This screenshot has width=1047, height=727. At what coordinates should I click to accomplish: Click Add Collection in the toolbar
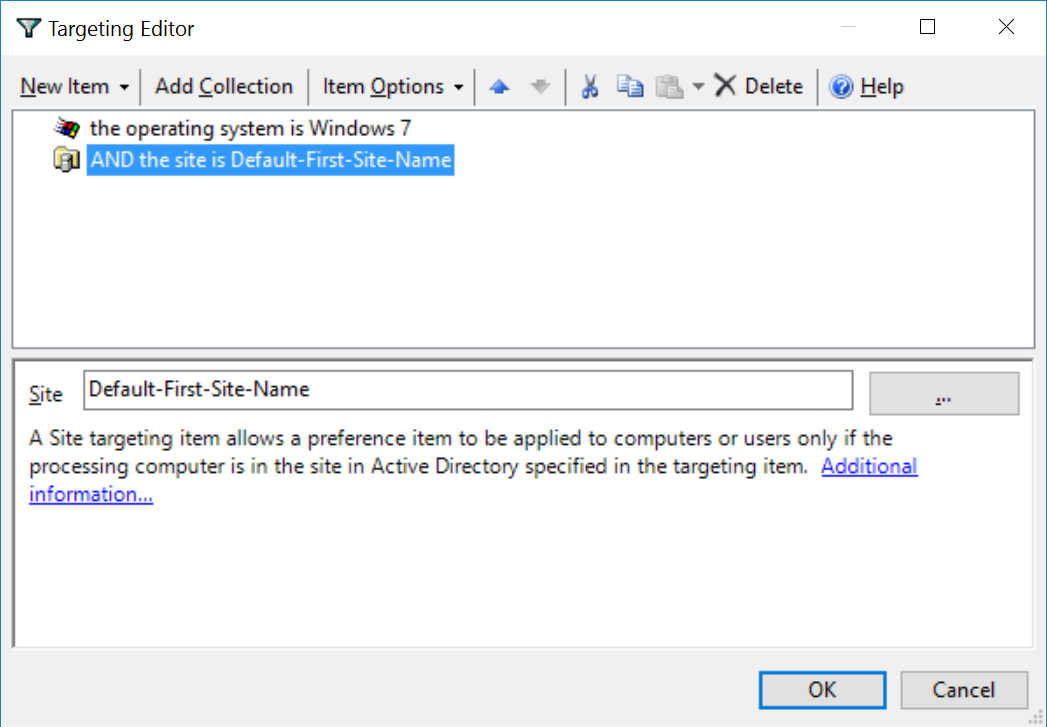click(x=224, y=87)
